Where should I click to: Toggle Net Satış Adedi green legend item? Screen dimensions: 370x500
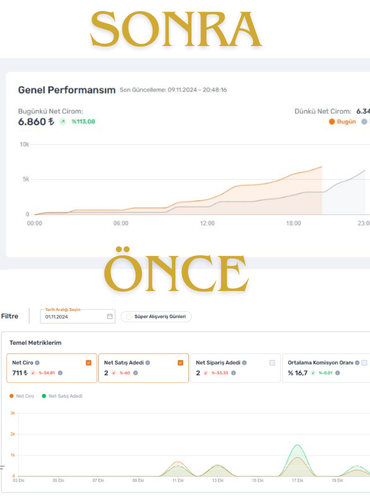tap(62, 396)
